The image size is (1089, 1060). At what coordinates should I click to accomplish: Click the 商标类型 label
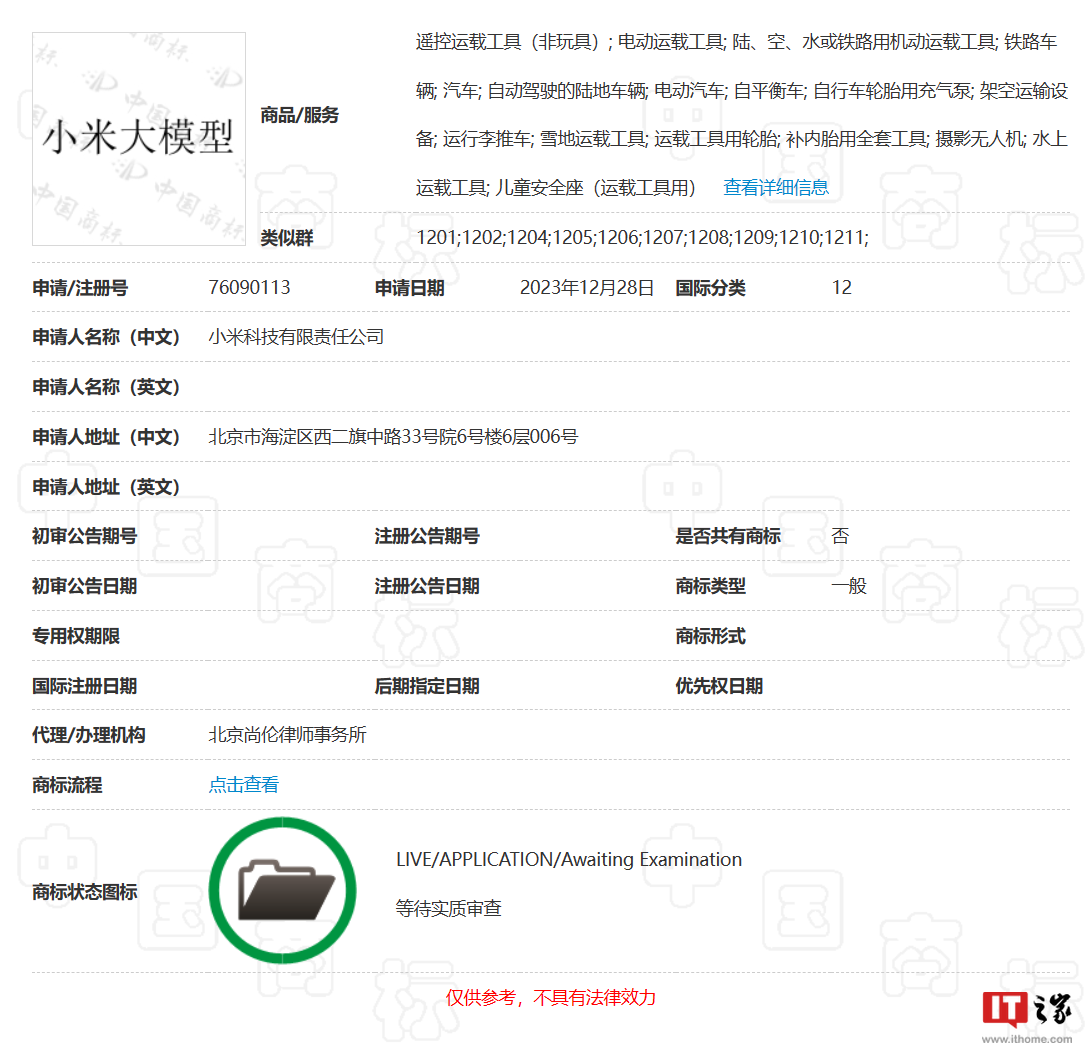(710, 586)
